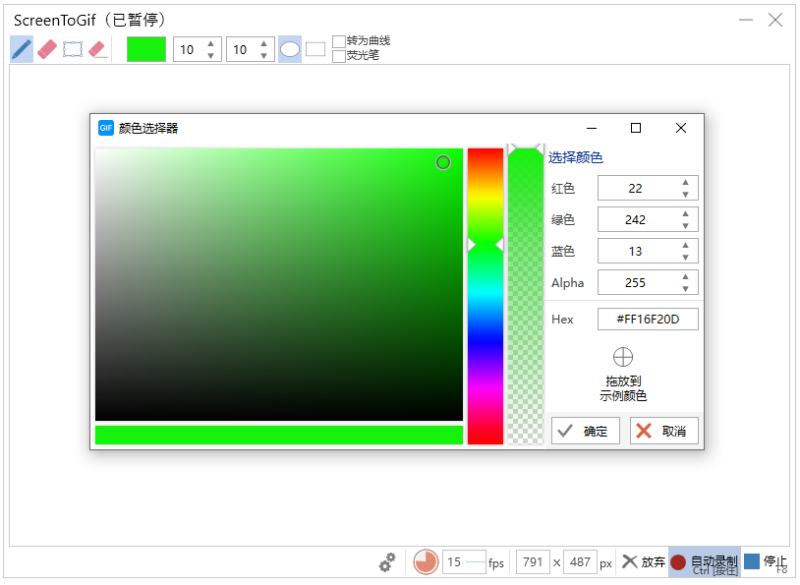
Task: Click the current color preview bar
Action: tap(279, 435)
